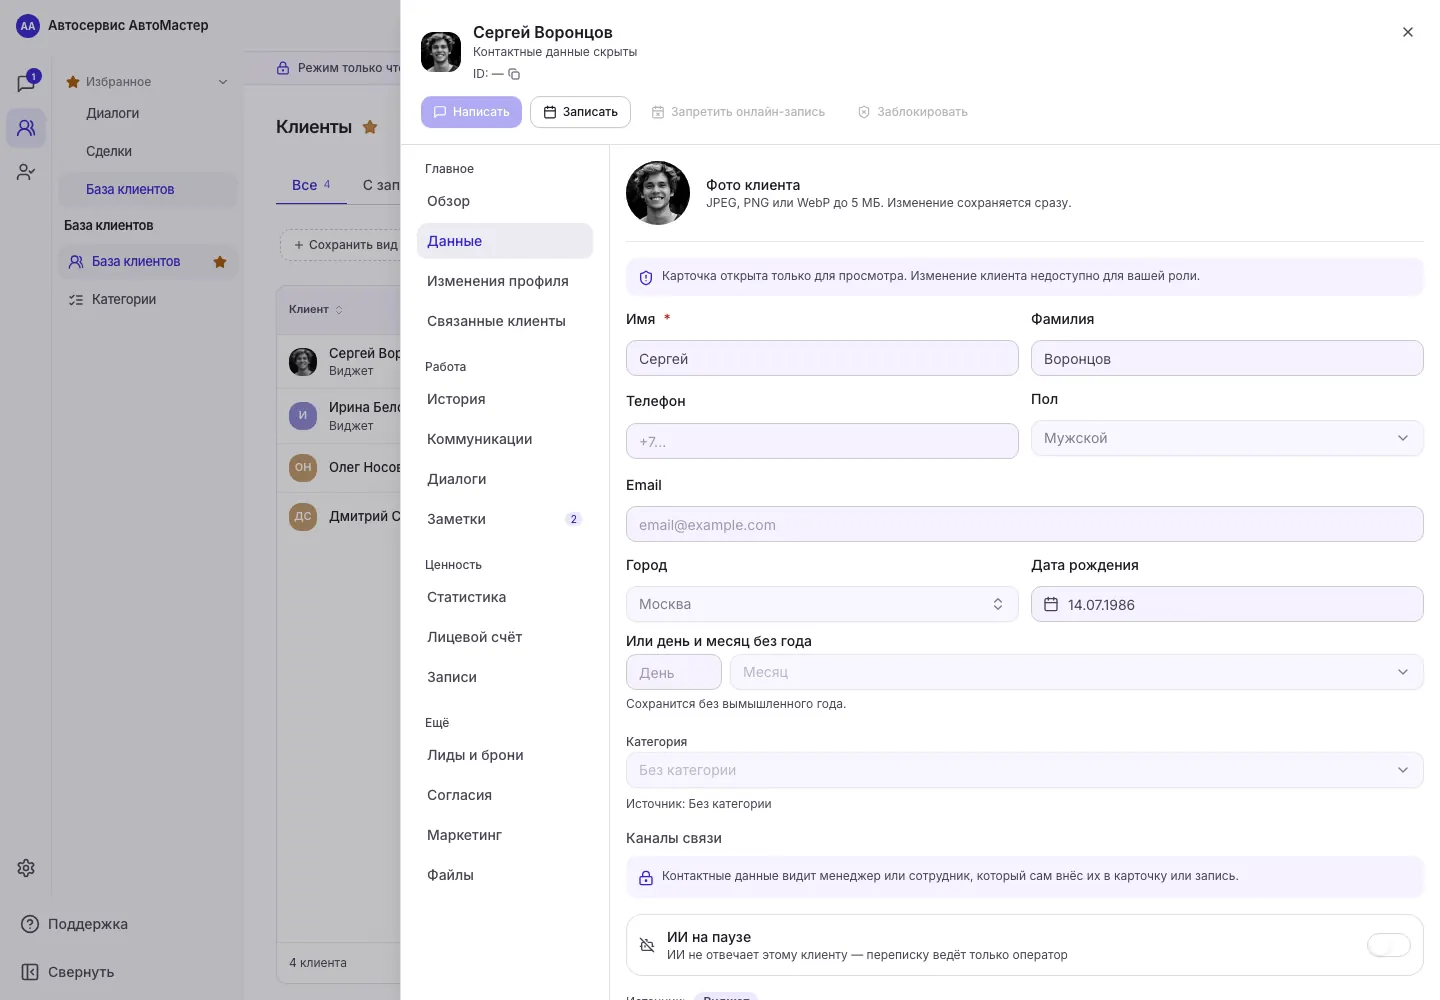Open the Месяц dropdown
This screenshot has width=1440, height=1000.
pos(1077,672)
